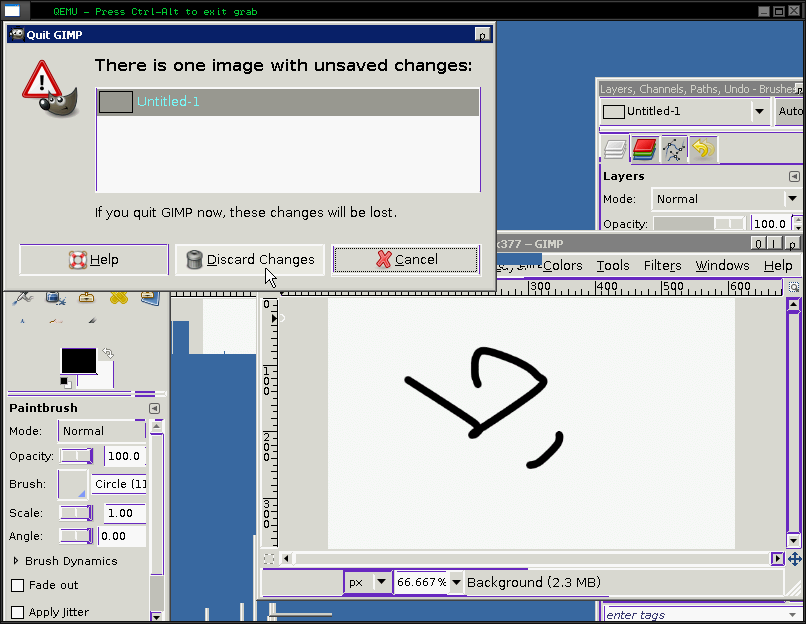Click the Help button in quit dialog

click(94, 260)
